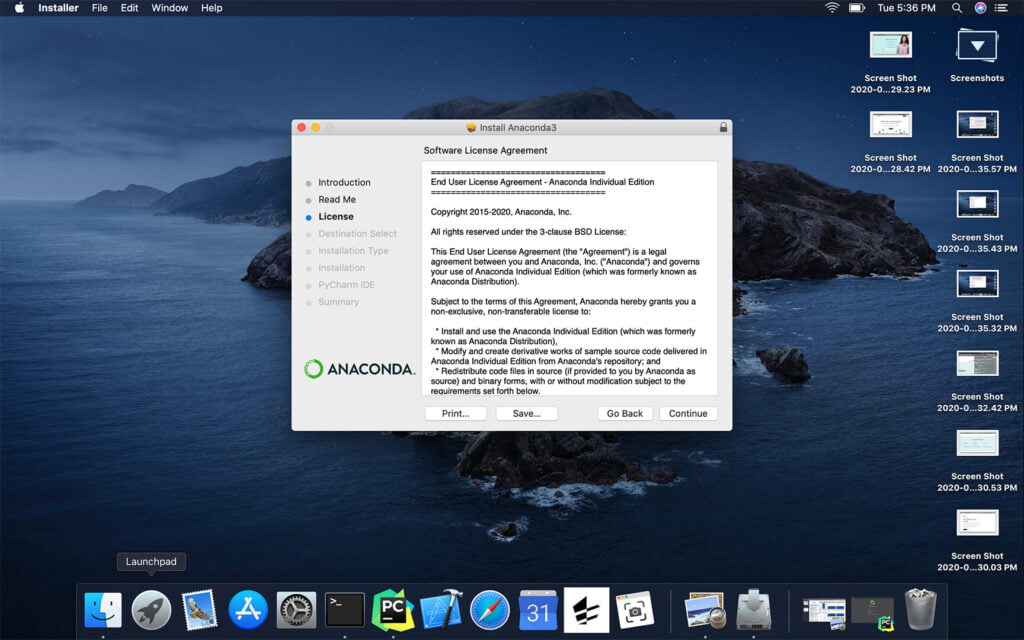
Task: Open the Help menu
Action: [x=212, y=8]
